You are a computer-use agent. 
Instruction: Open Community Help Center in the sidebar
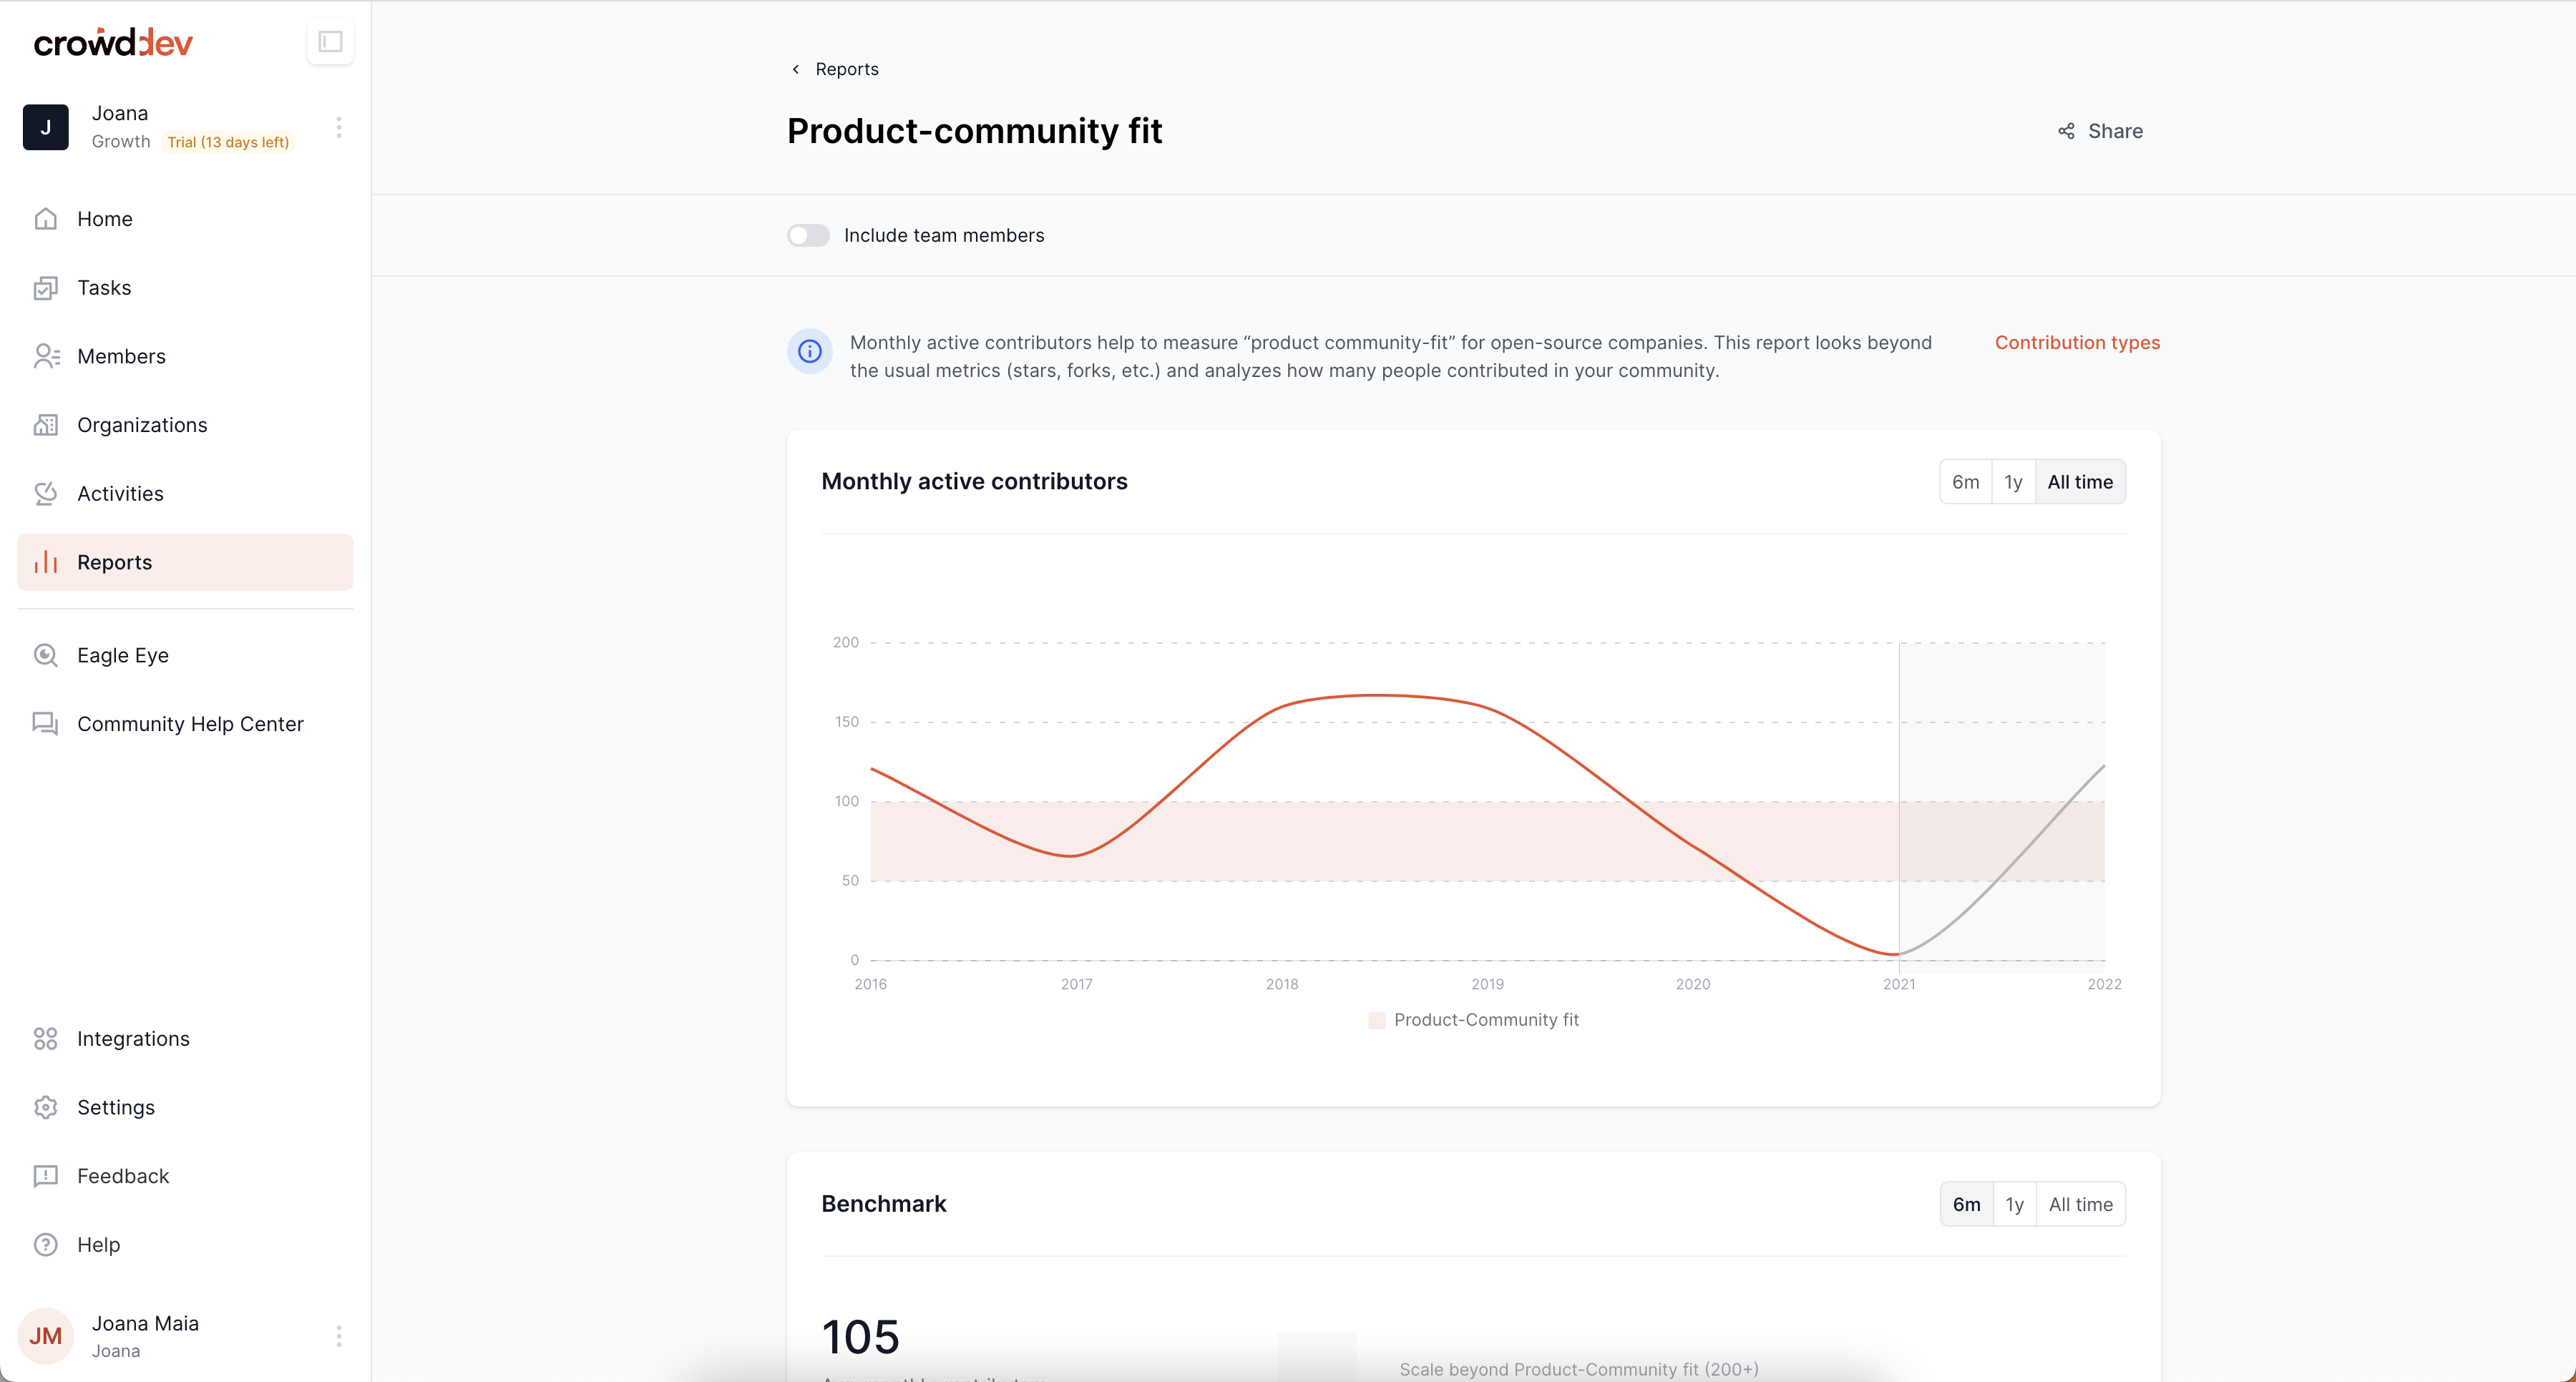[190, 724]
